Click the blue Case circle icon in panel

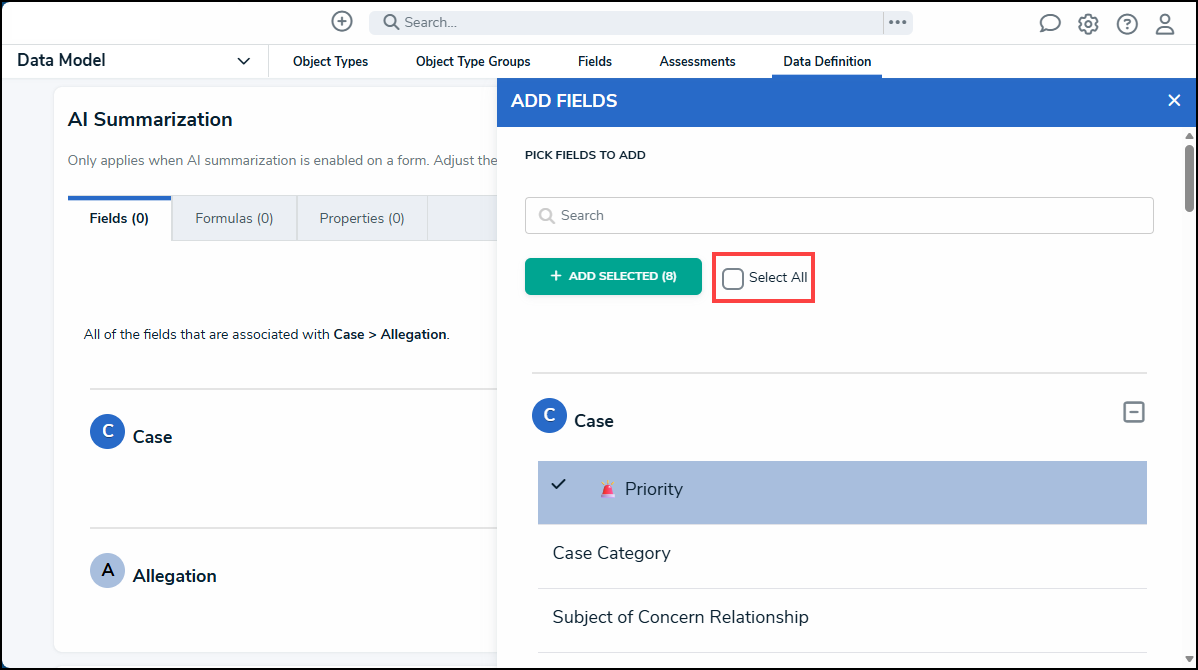pos(549,415)
